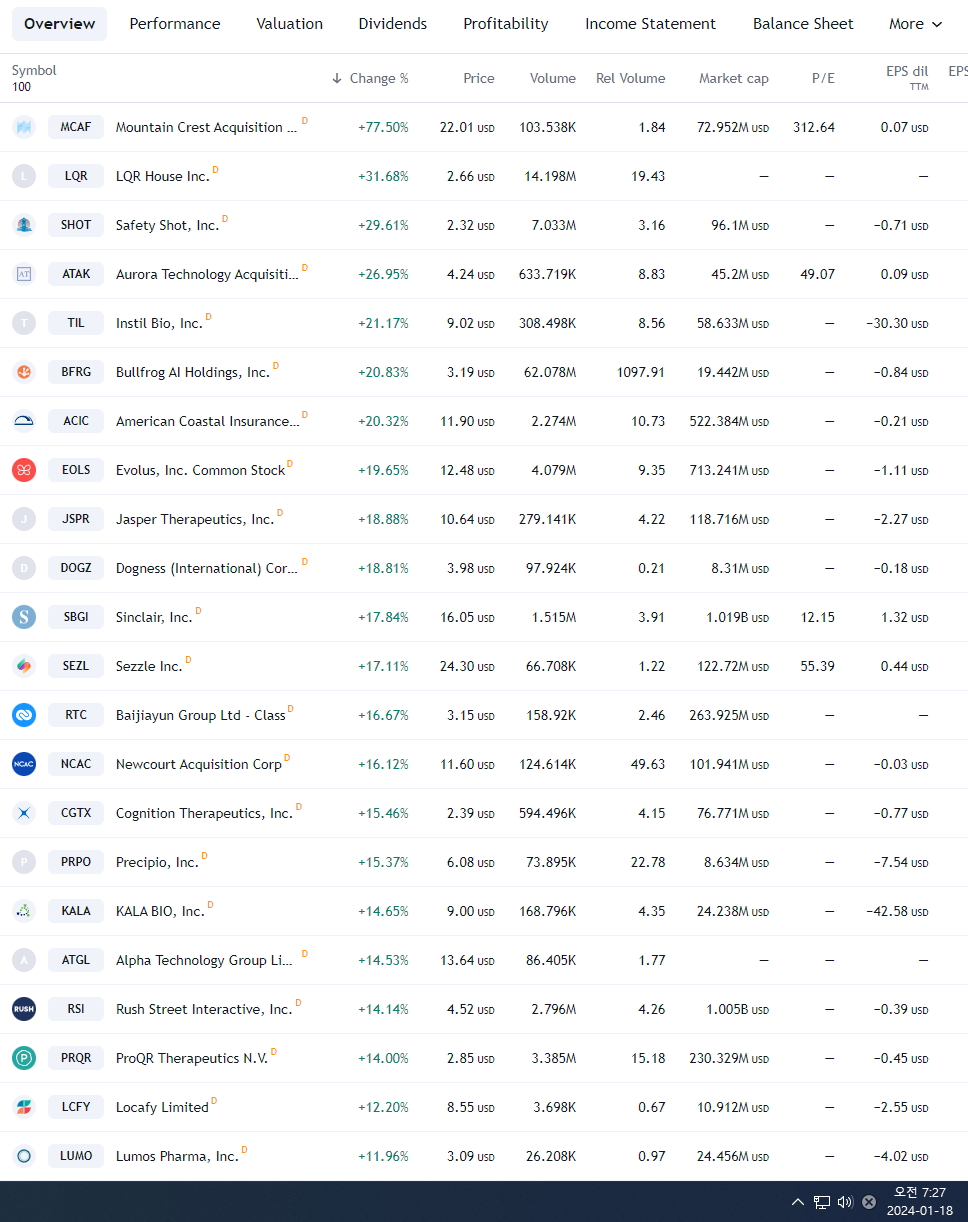Open the Jasper Therapeutics, Inc. name link
Viewport: 968px width, 1222px height.
coord(195,519)
